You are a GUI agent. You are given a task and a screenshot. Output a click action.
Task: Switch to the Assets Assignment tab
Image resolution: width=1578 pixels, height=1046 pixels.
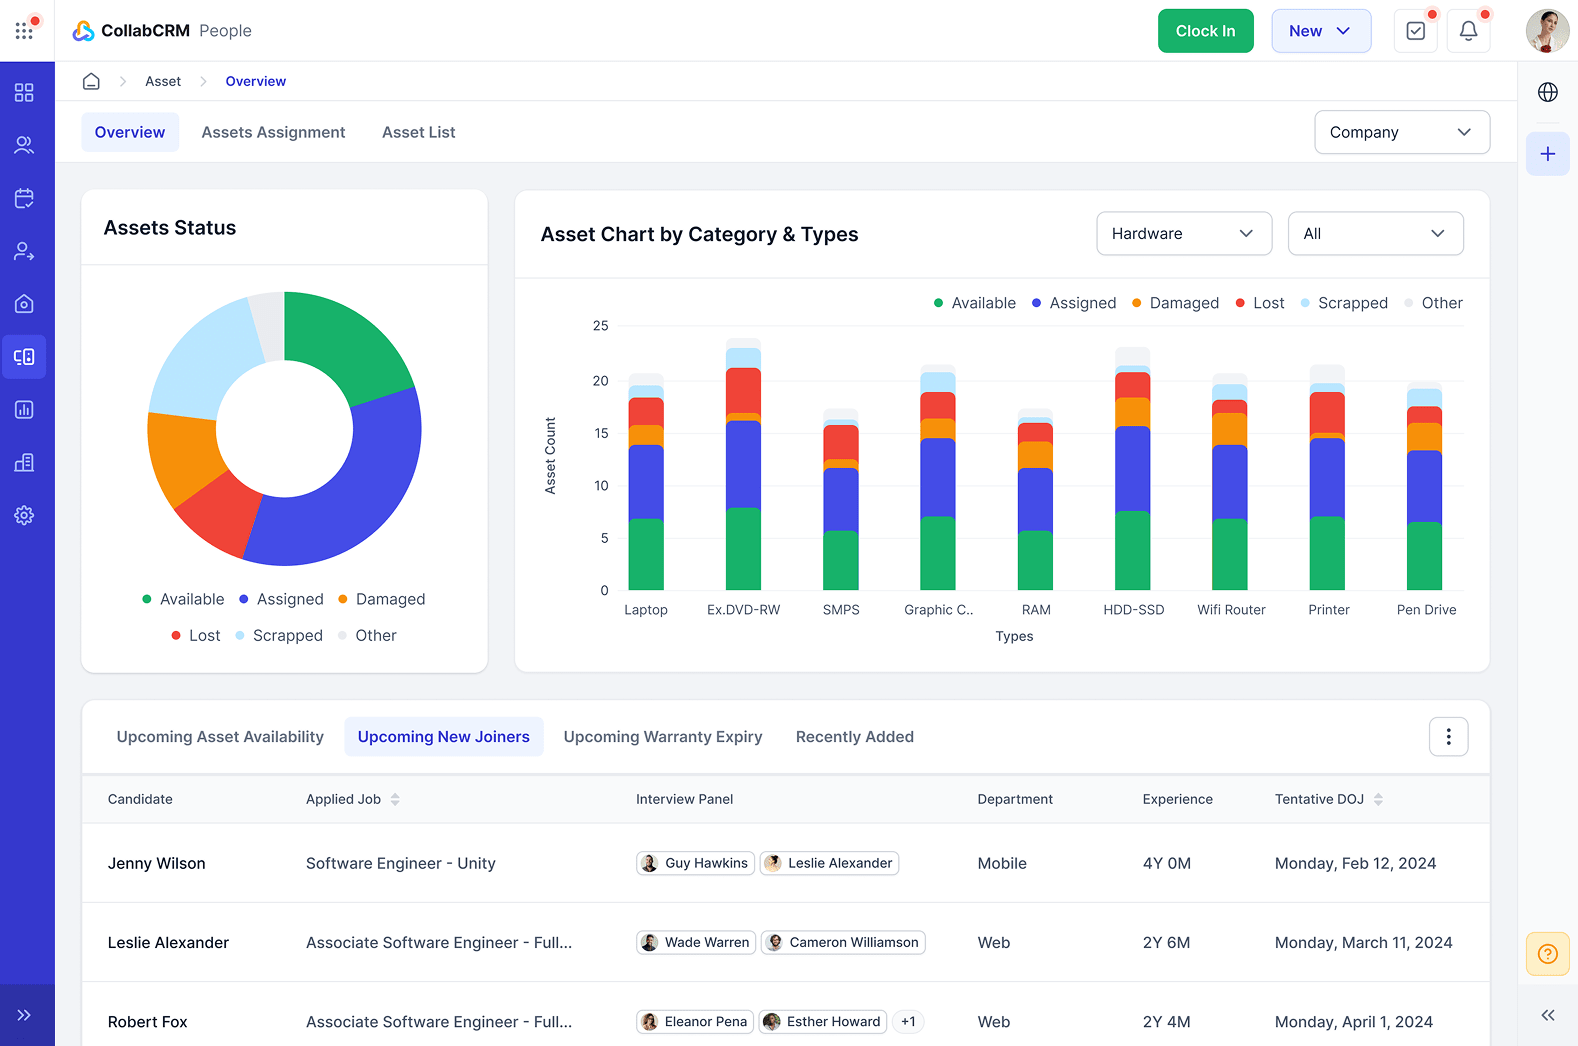(273, 132)
